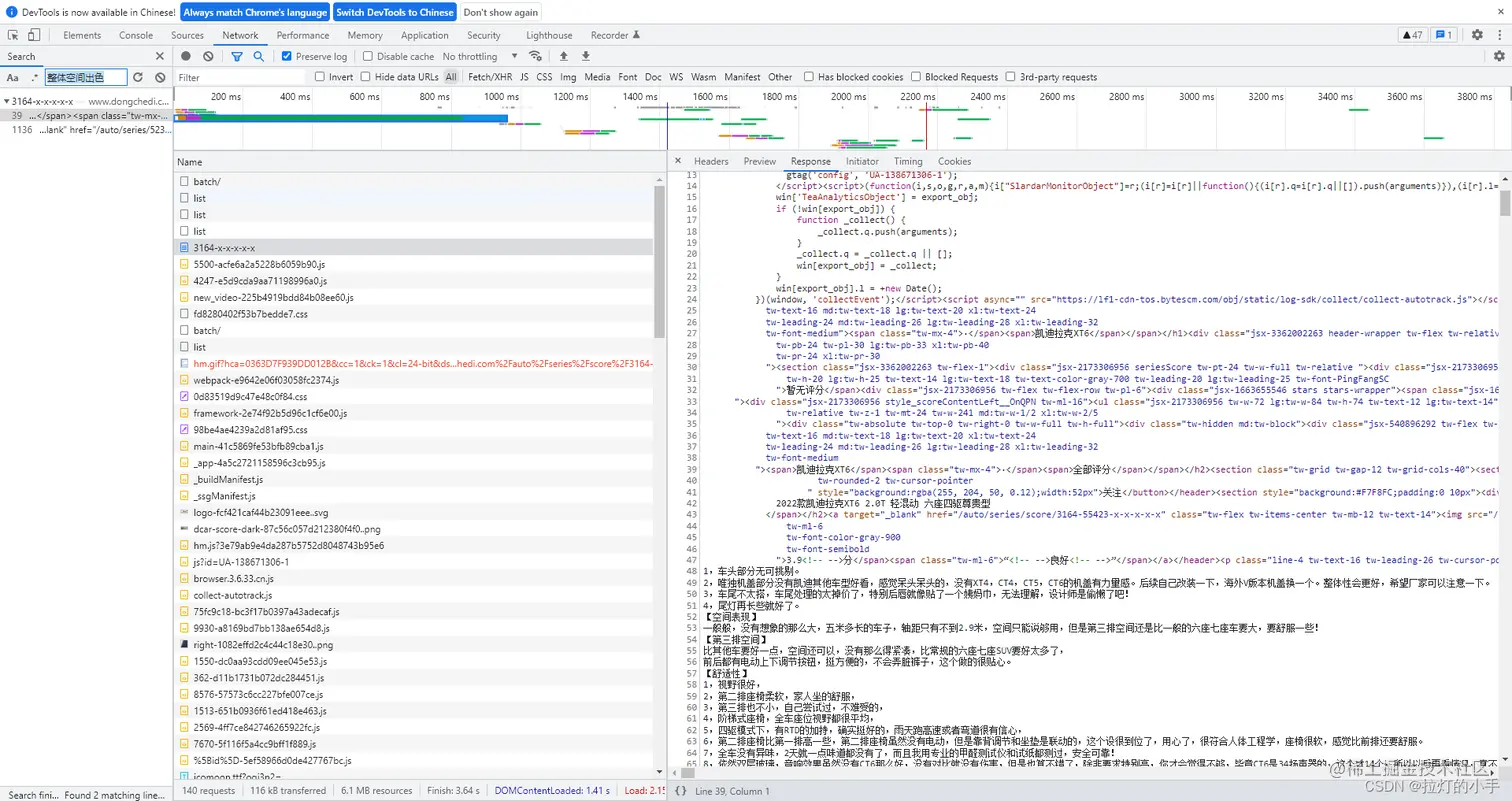Click Switch DevTools to Chinese
Image resolution: width=1512 pixels, height=801 pixels.
click(x=394, y=12)
